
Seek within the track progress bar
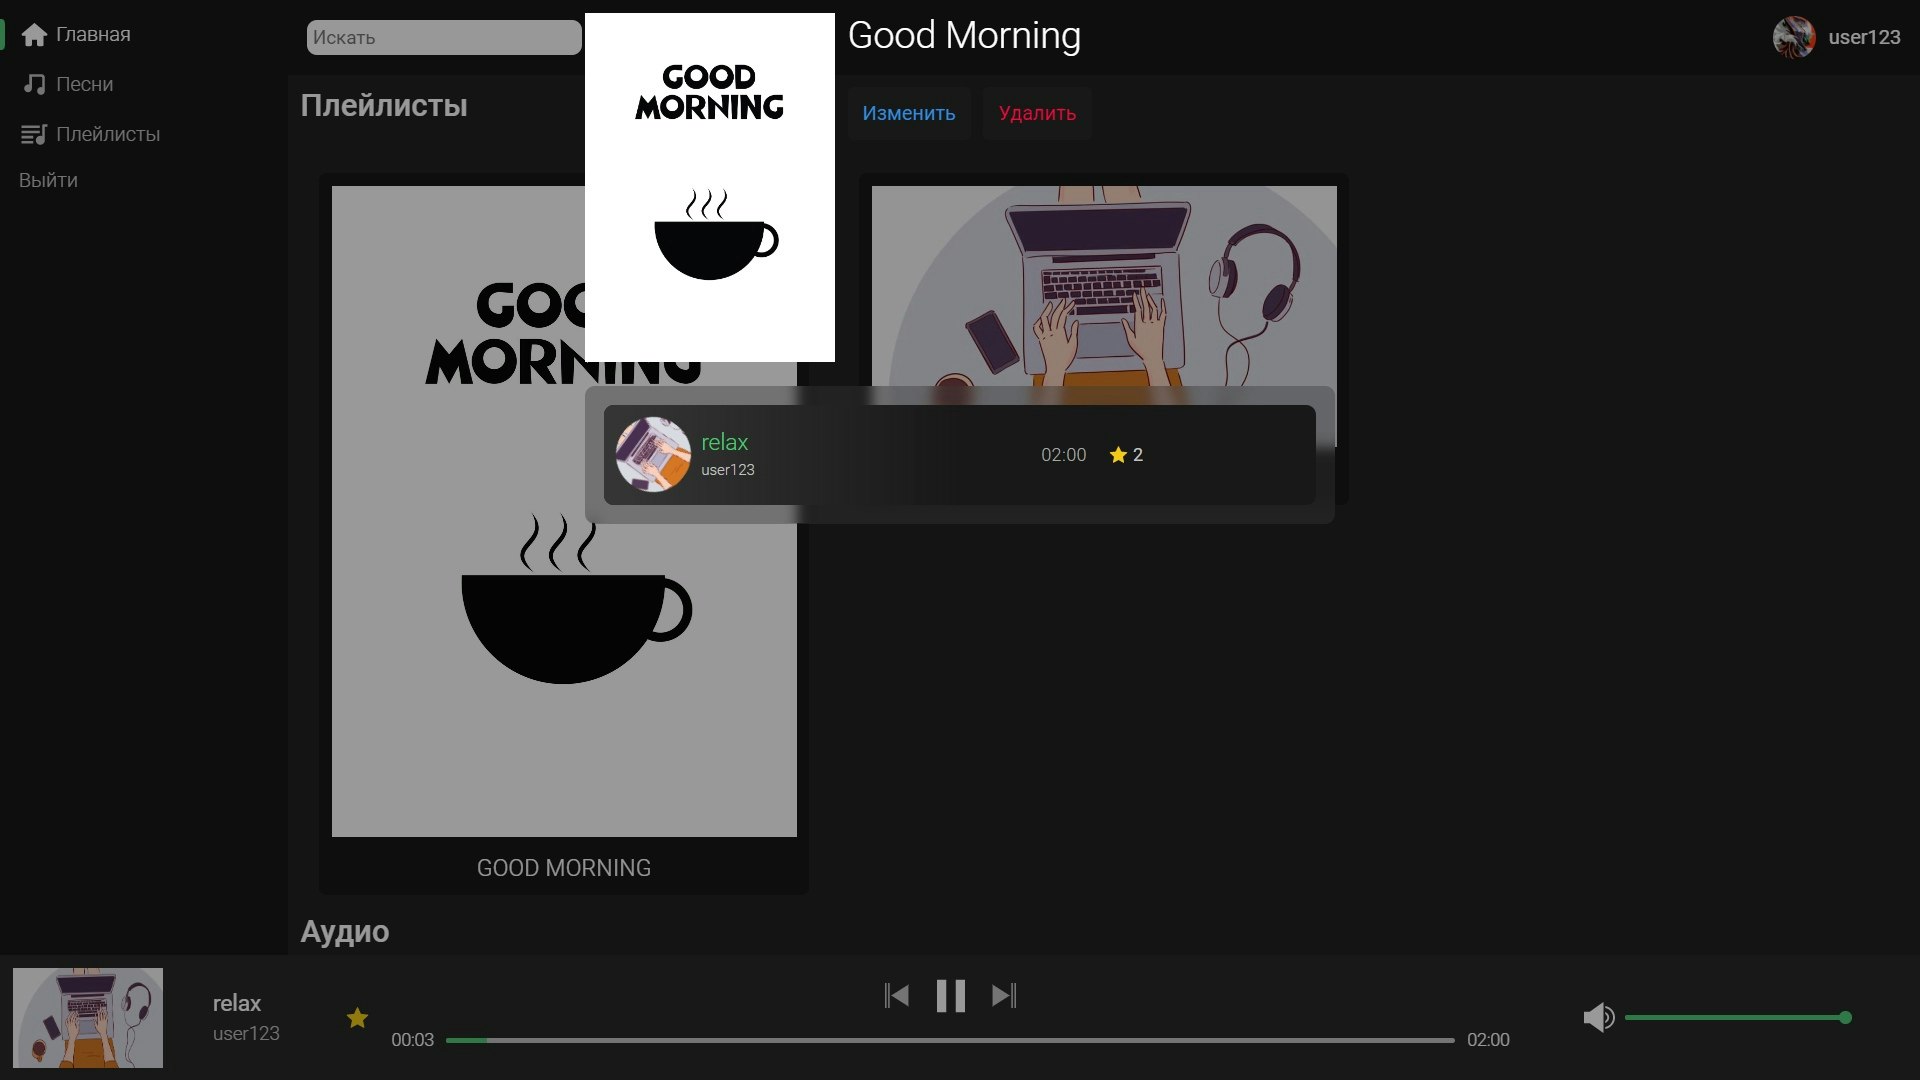pyautogui.click(x=950, y=1040)
